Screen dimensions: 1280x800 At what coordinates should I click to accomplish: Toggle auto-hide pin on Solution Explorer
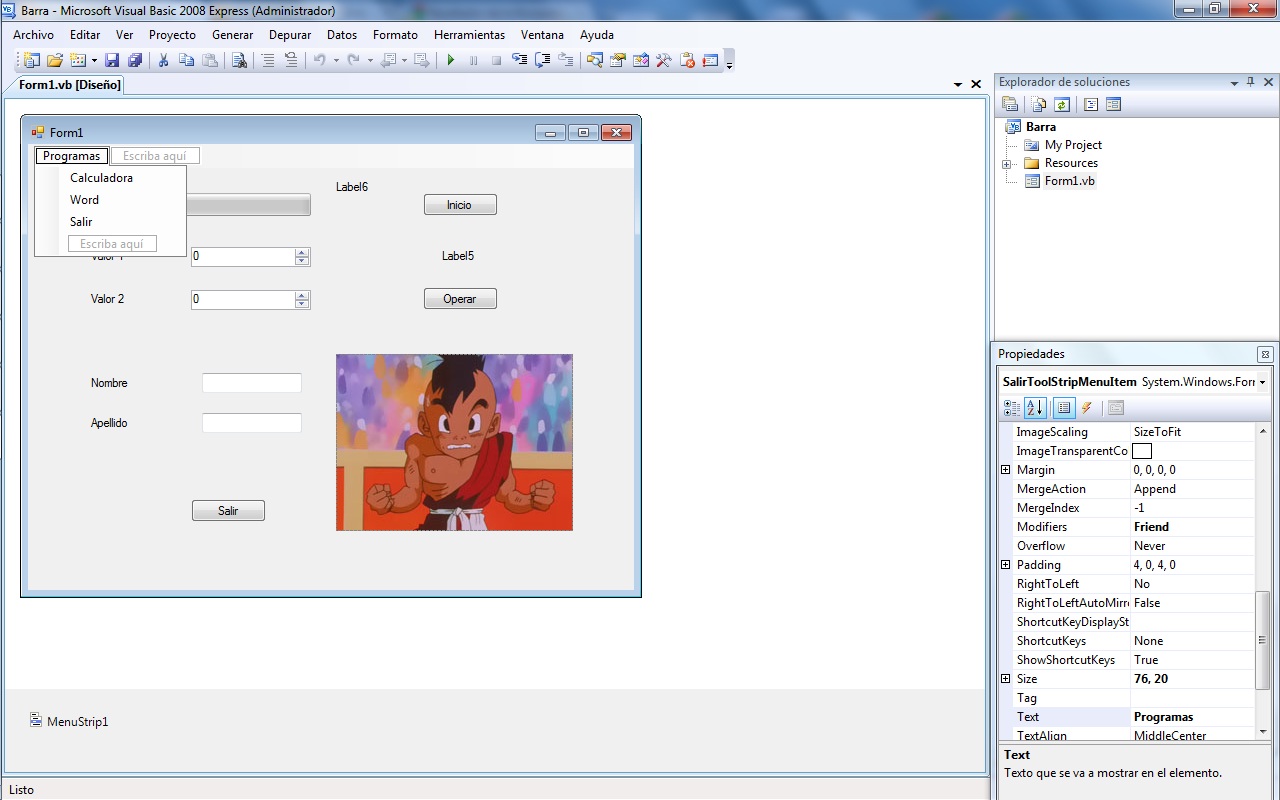tap(1250, 82)
